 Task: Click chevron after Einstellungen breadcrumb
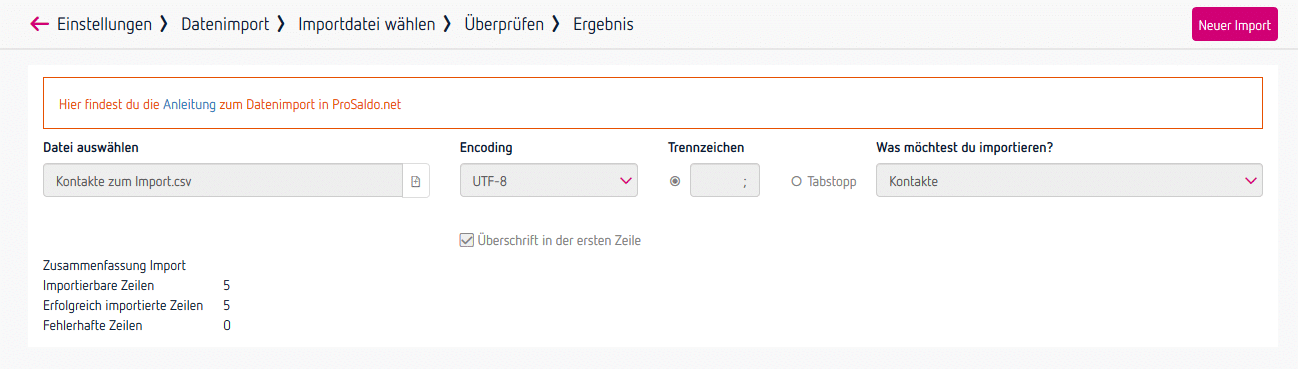click(x=163, y=24)
